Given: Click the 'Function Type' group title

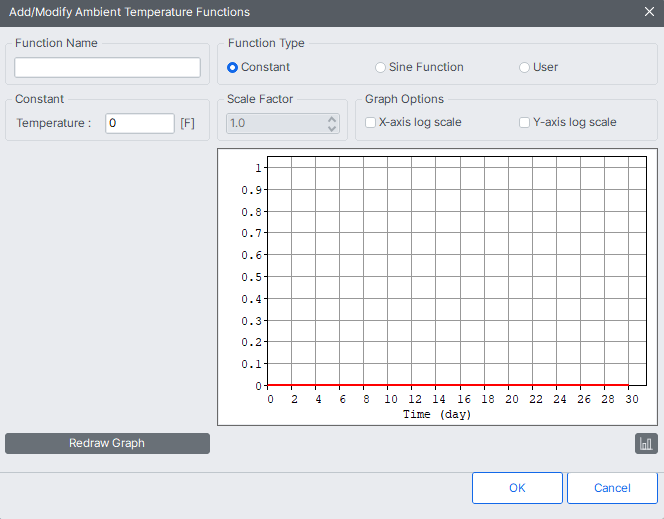Looking at the screenshot, I should [x=266, y=43].
